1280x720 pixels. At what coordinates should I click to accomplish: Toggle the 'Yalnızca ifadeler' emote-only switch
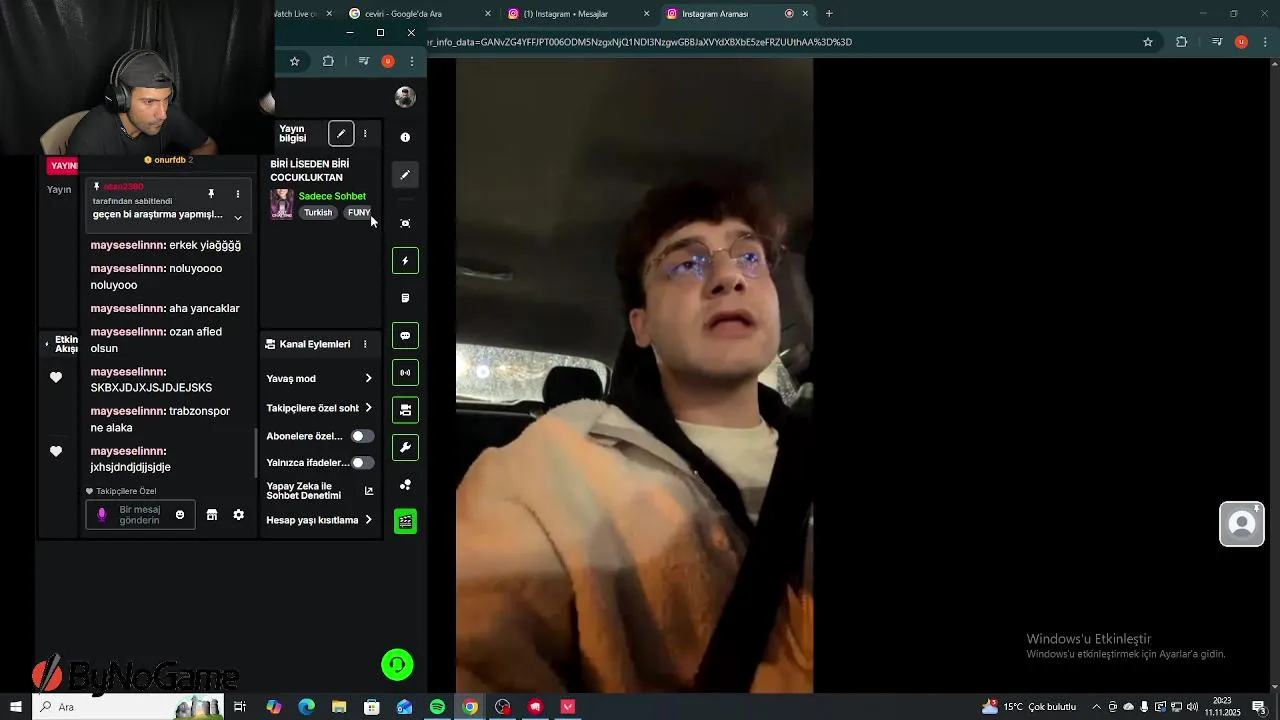click(x=362, y=463)
